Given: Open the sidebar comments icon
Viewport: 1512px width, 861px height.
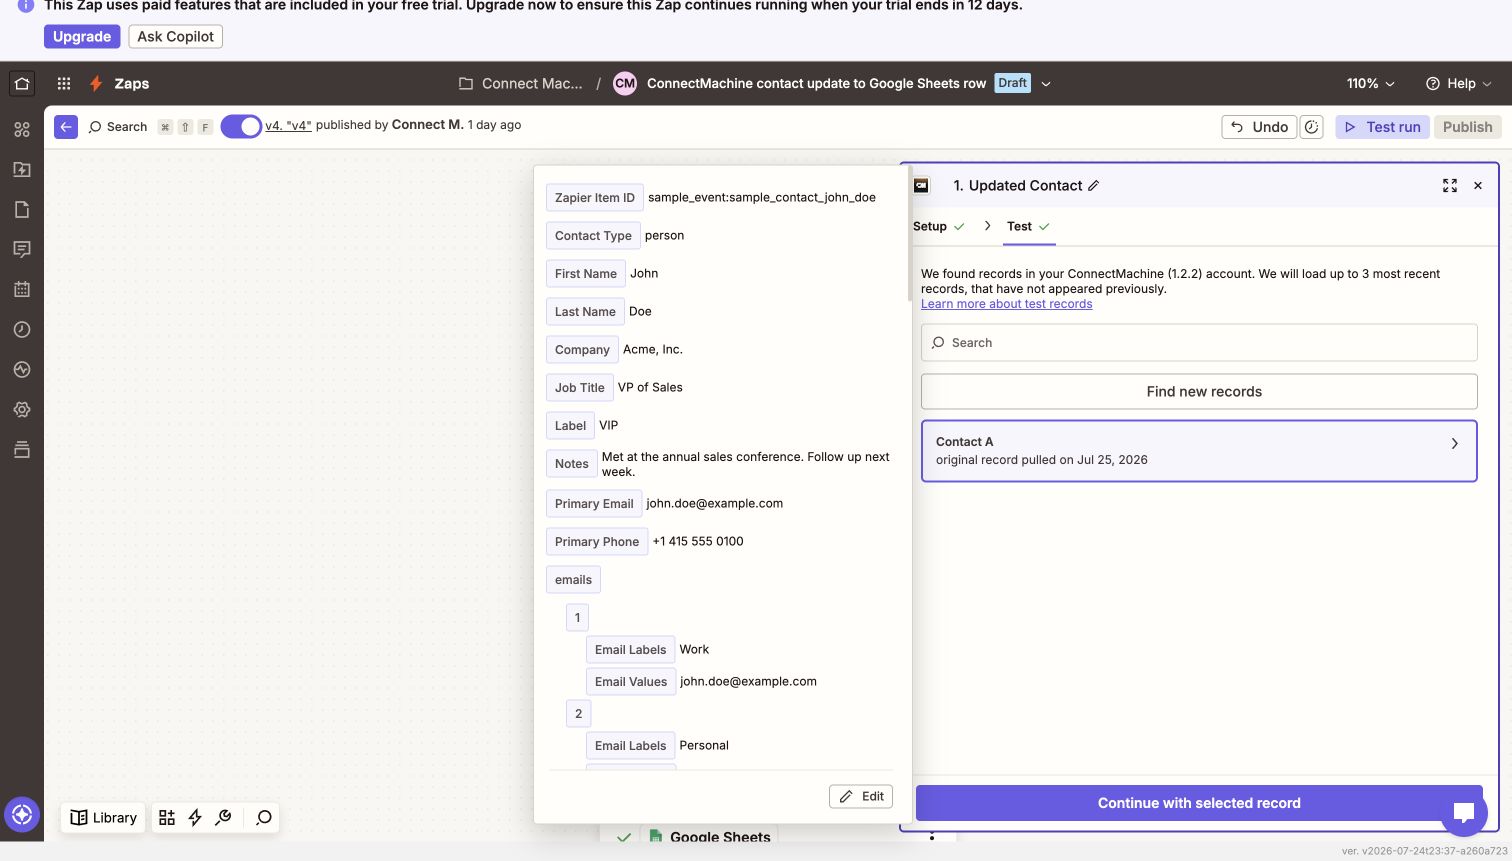Looking at the screenshot, I should [x=22, y=249].
